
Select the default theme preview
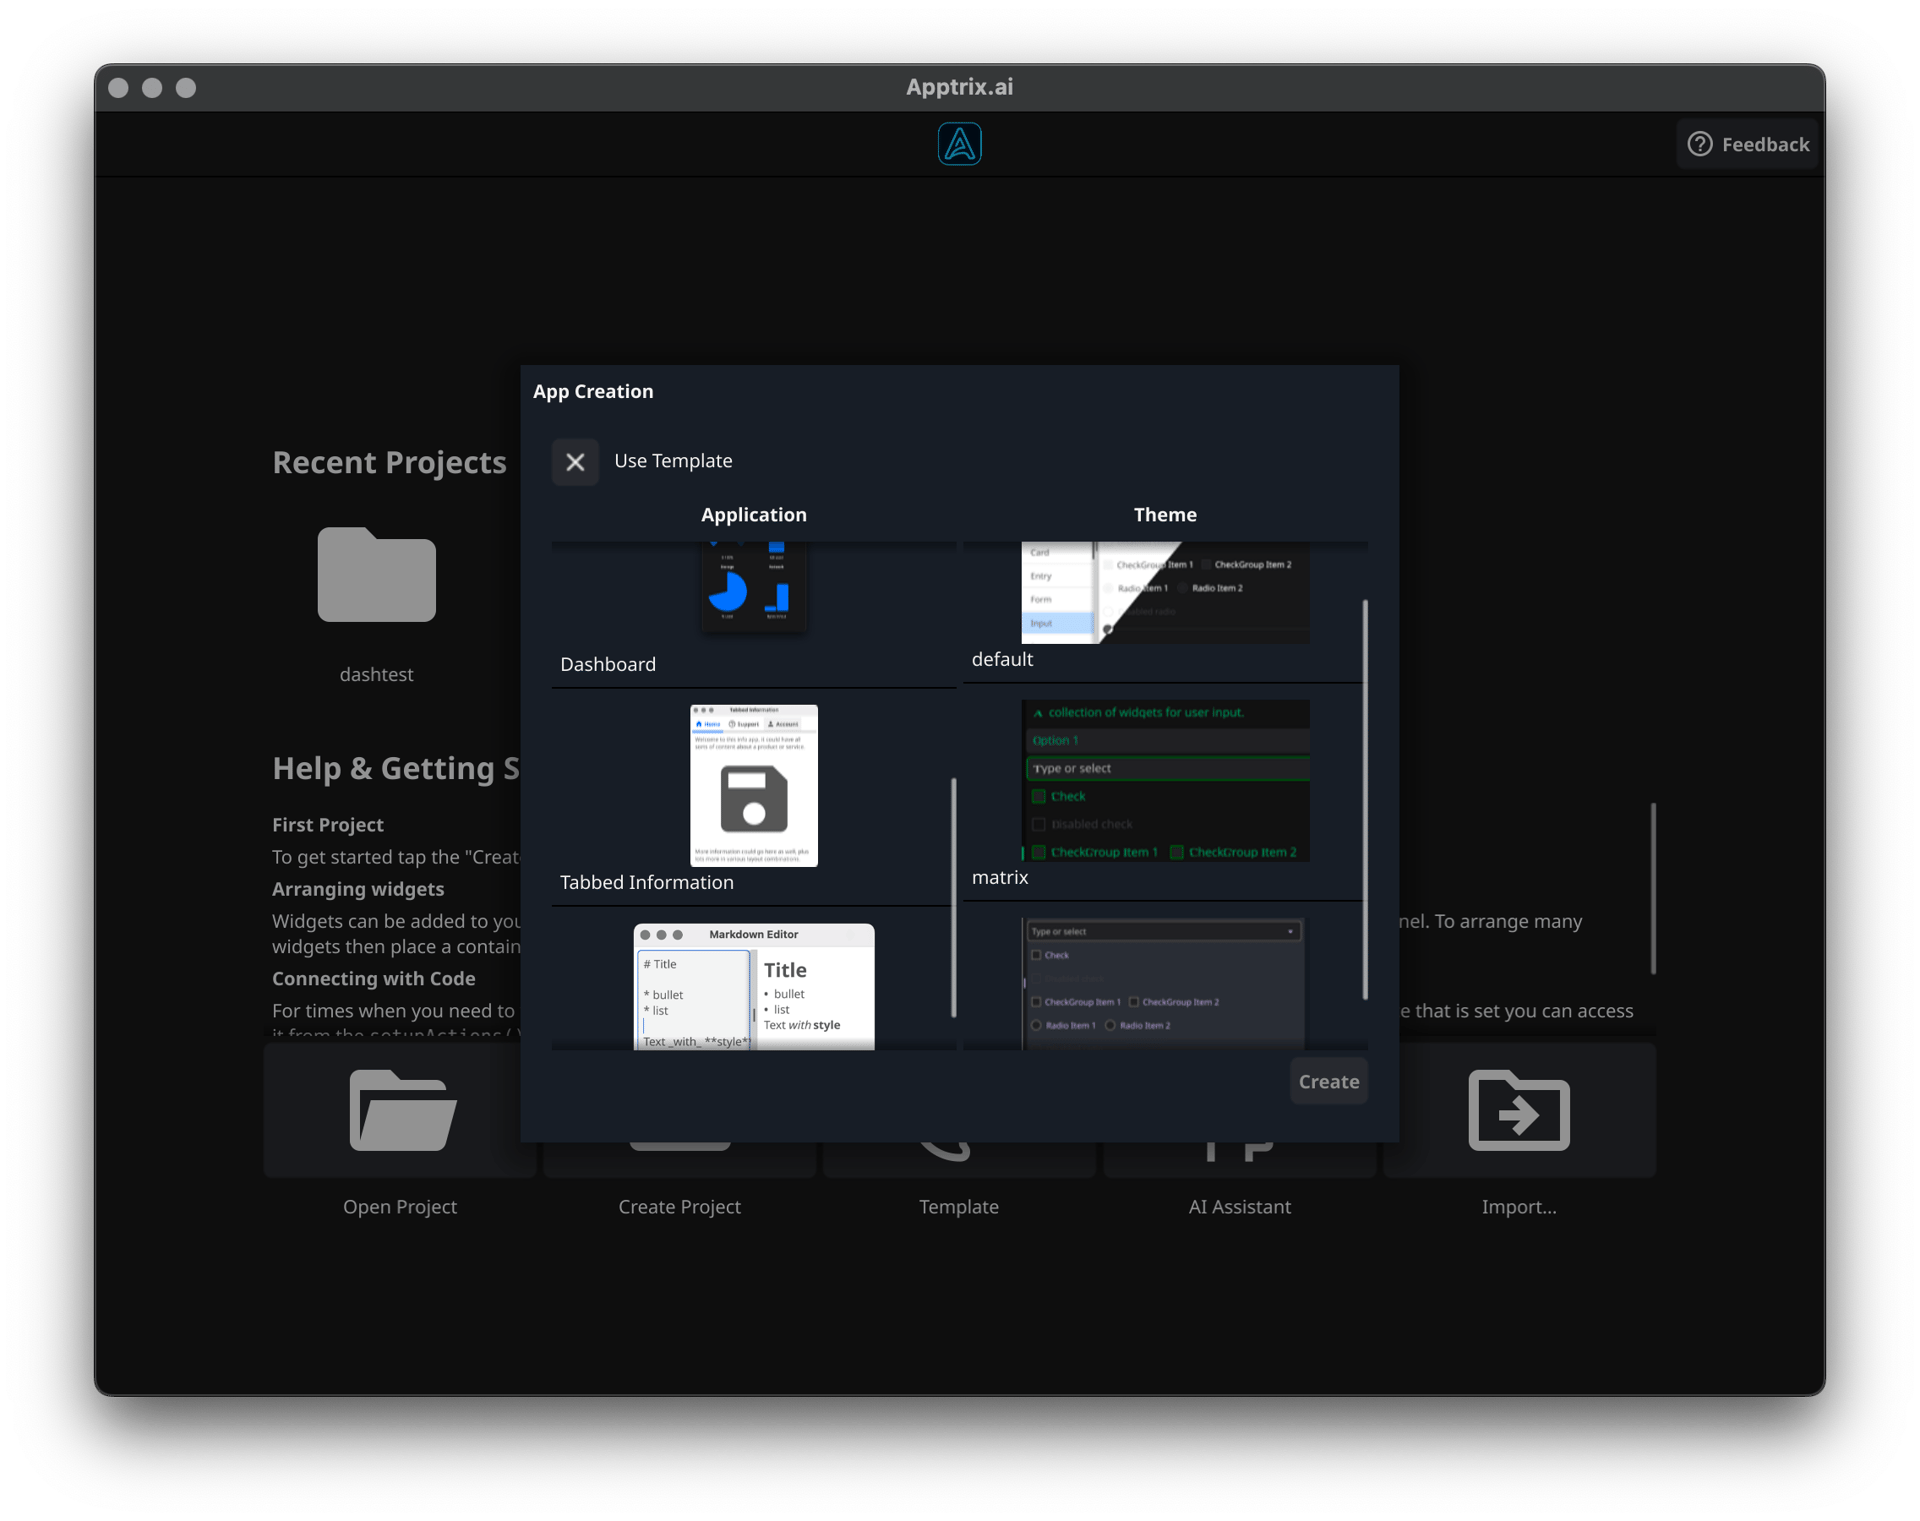[x=1165, y=593]
